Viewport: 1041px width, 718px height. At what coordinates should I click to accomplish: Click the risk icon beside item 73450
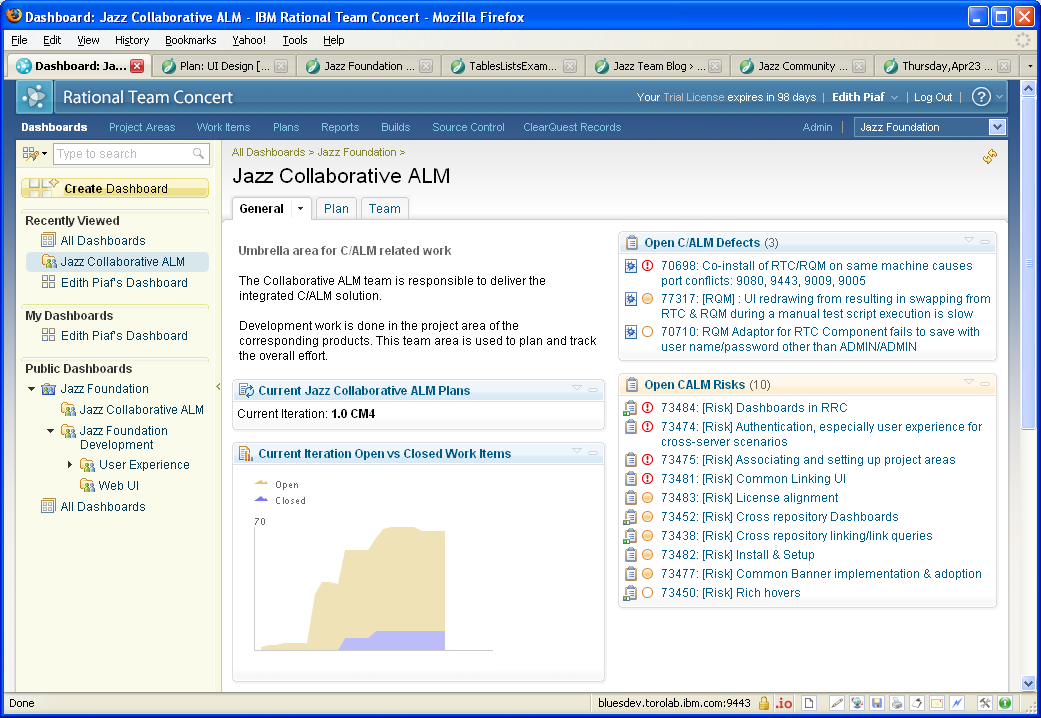tap(630, 593)
